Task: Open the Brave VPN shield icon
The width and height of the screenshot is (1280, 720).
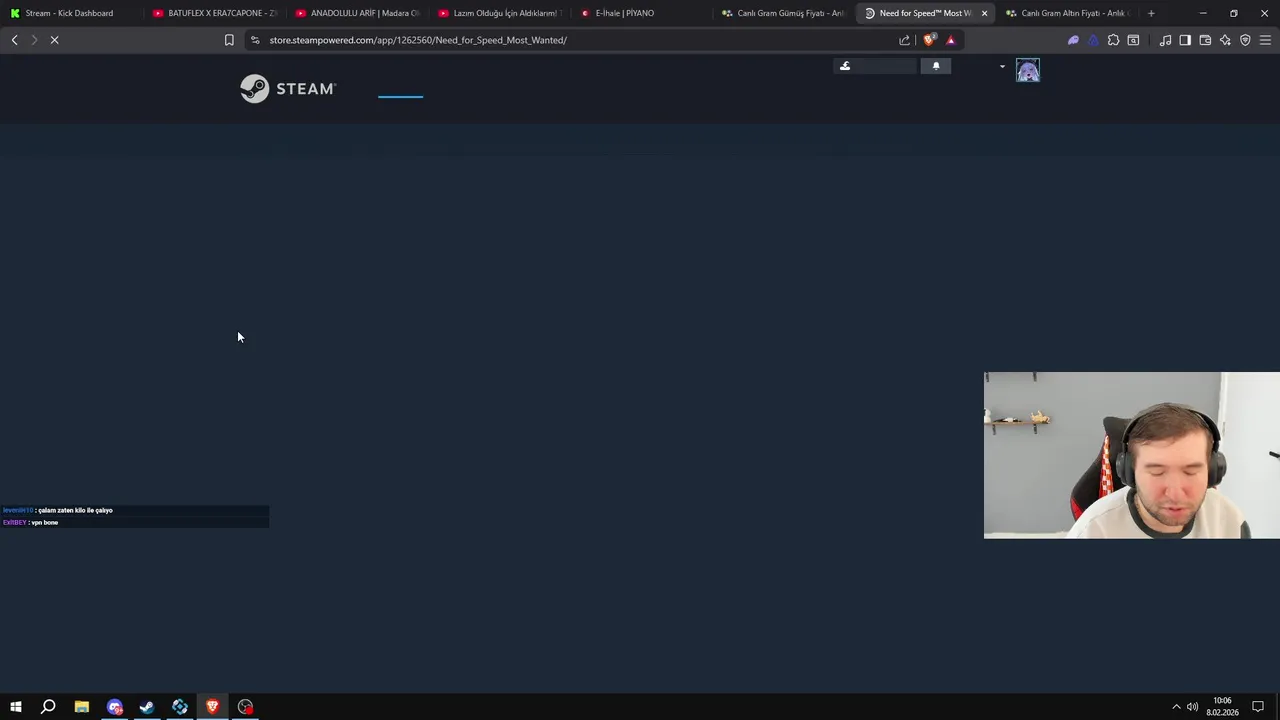Action: 1245,40
